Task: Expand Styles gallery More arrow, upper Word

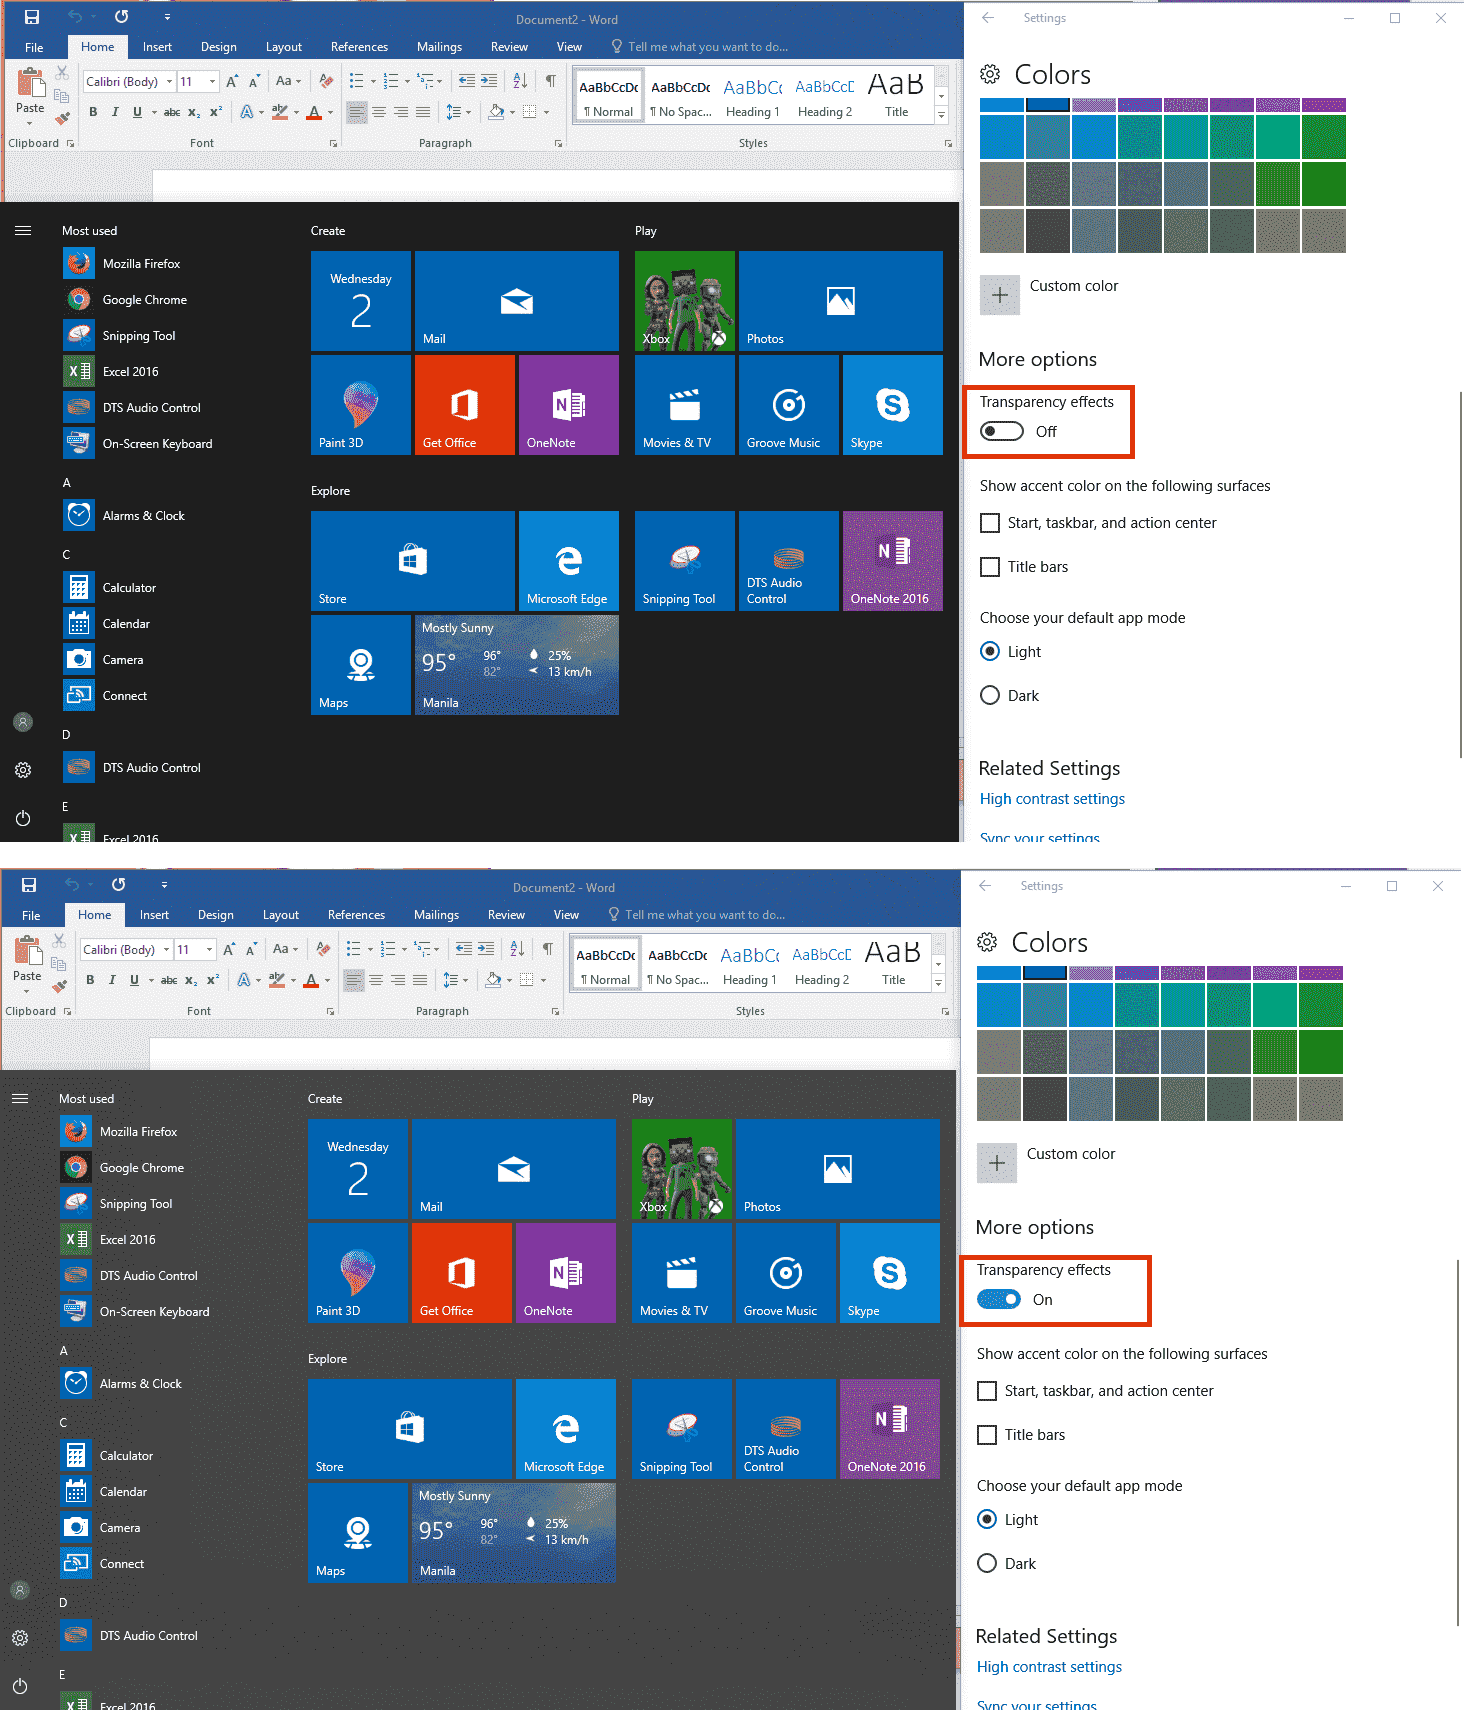Action: [x=941, y=116]
